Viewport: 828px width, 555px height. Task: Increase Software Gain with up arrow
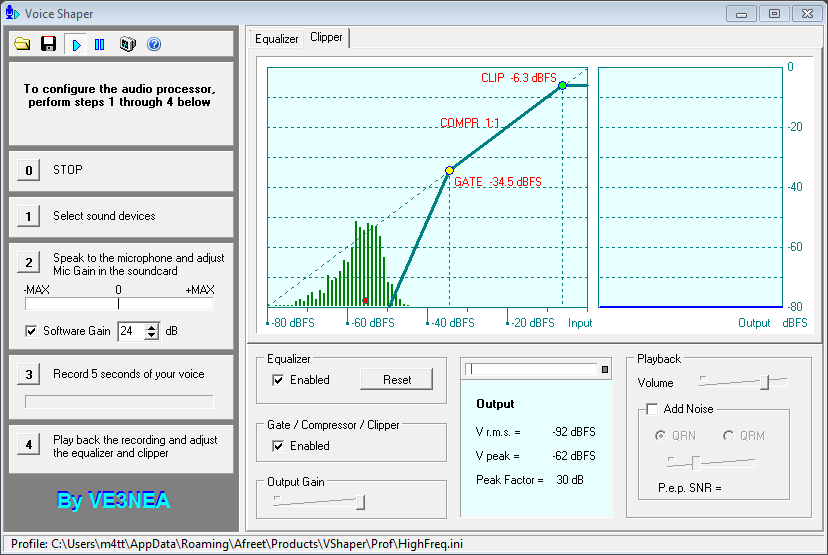(152, 327)
